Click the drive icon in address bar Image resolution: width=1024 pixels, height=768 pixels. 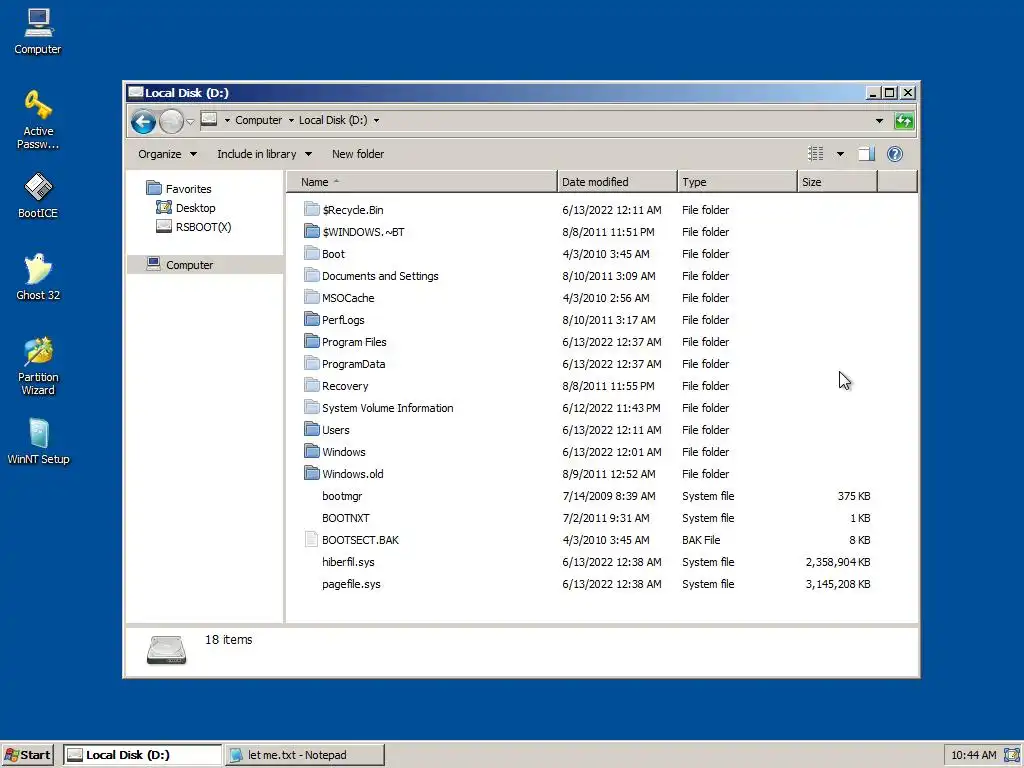[209, 120]
